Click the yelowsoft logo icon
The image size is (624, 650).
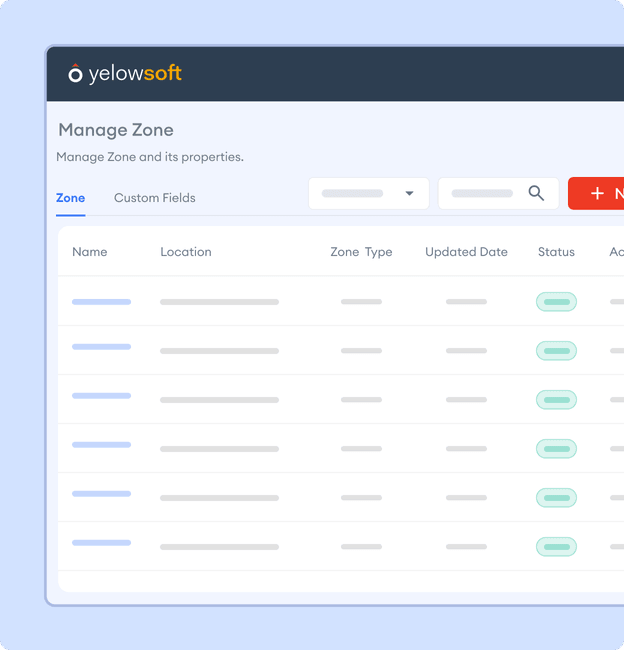coord(75,73)
